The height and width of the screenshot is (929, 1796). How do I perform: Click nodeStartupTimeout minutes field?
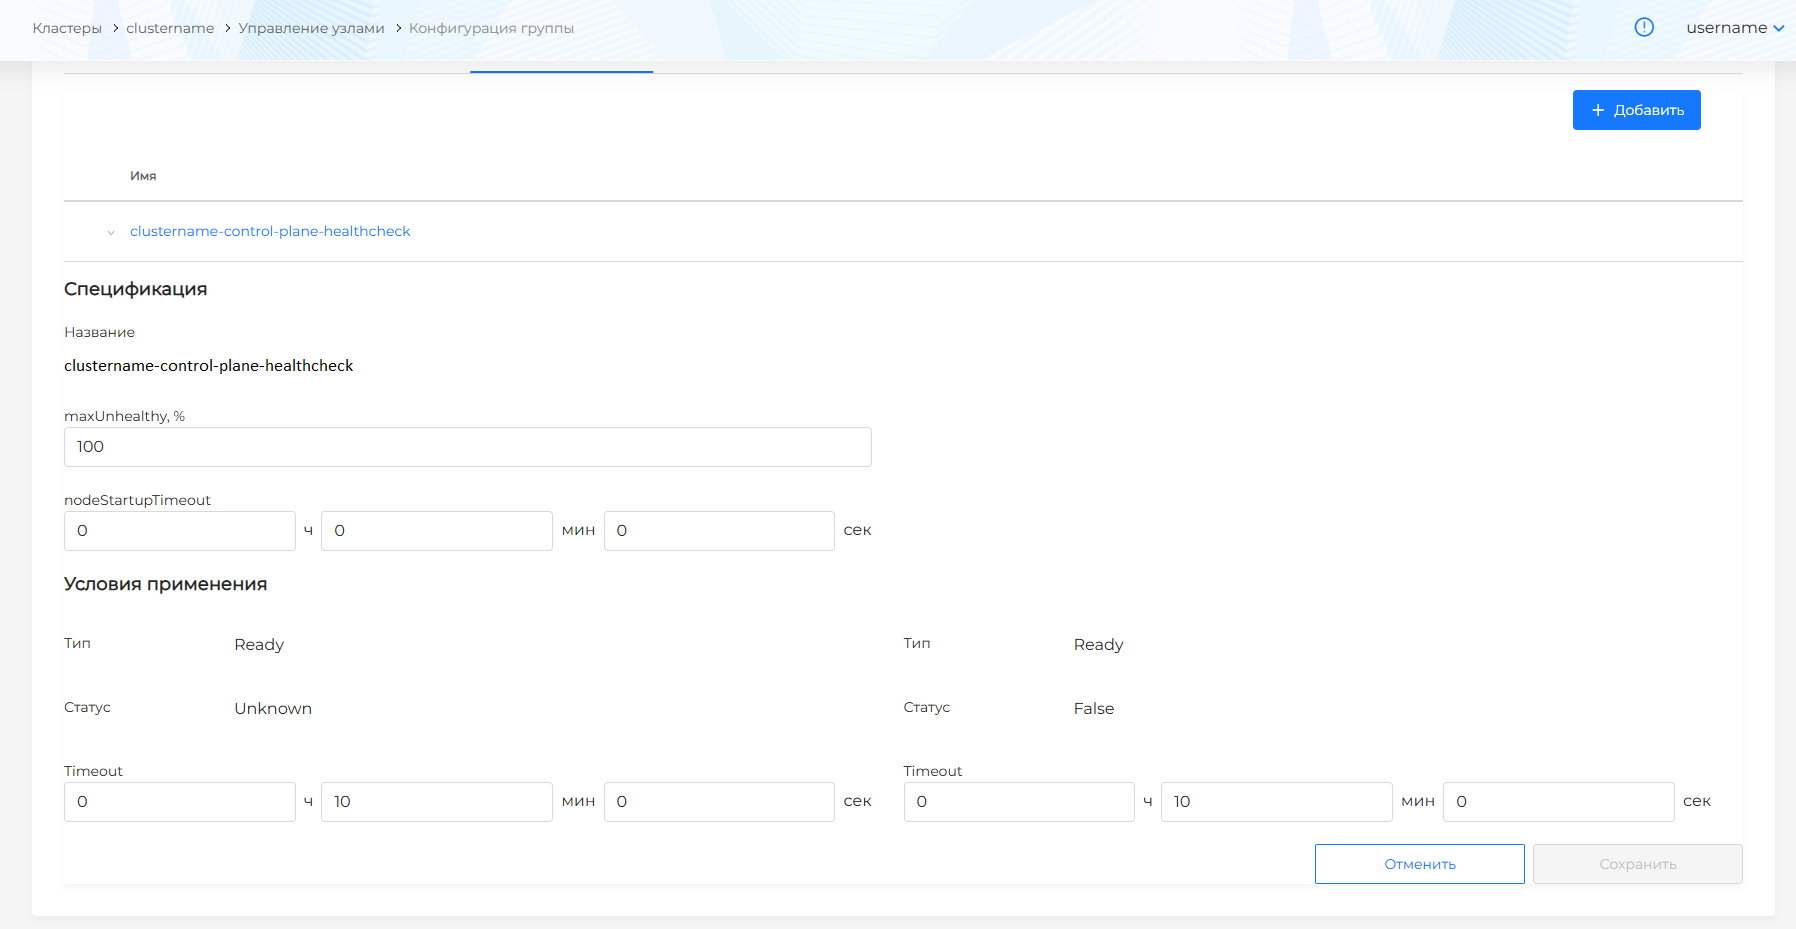[x=436, y=531]
